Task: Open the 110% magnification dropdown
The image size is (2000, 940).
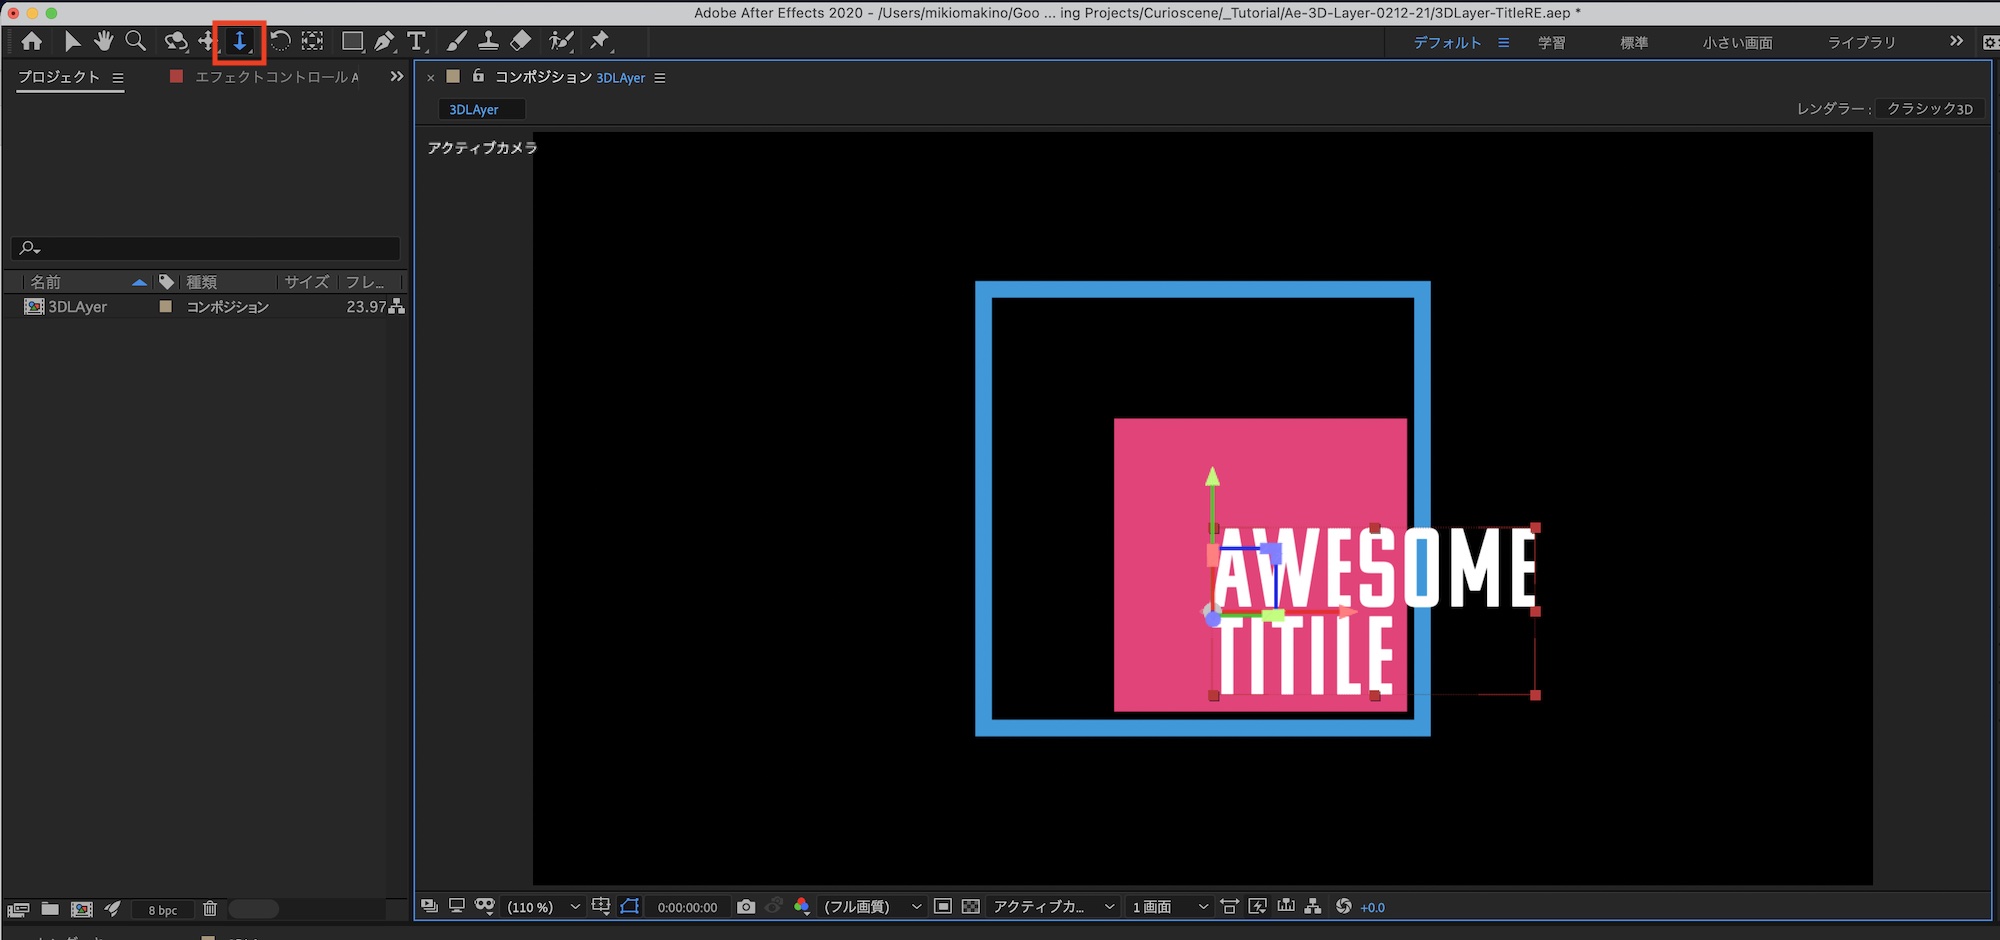Action: pos(543,907)
